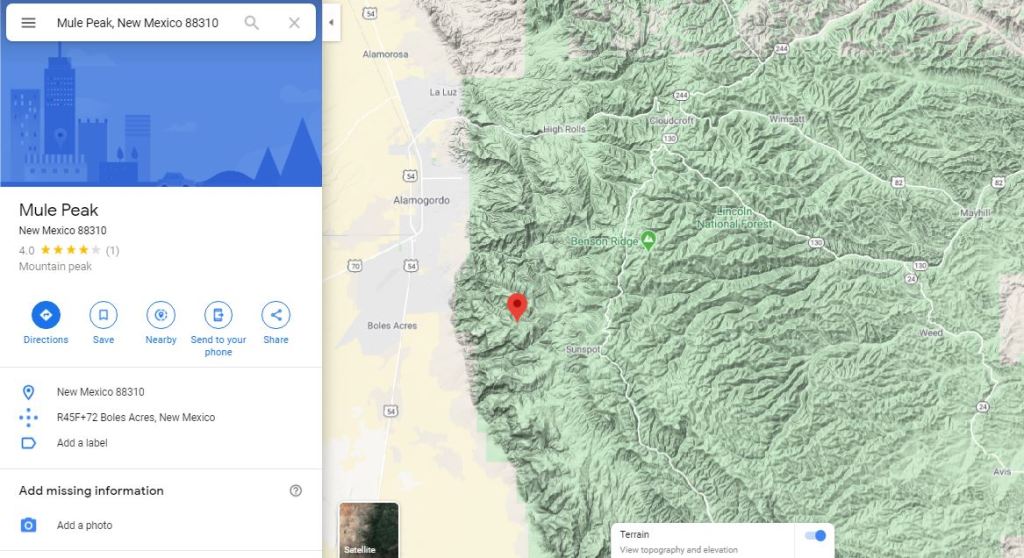Open help for Add missing information
Viewport: 1024px width, 558px height.
coord(296,491)
